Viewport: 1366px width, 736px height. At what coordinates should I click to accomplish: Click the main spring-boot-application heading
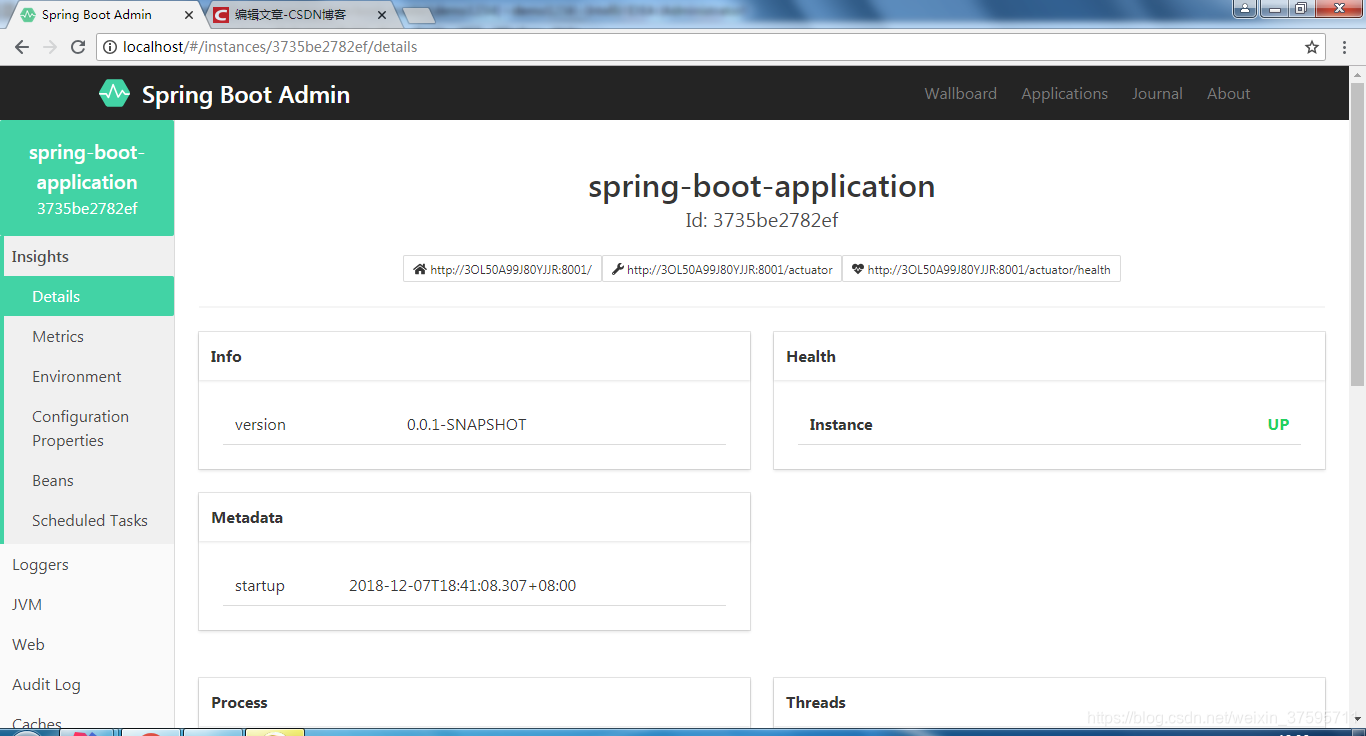point(762,186)
